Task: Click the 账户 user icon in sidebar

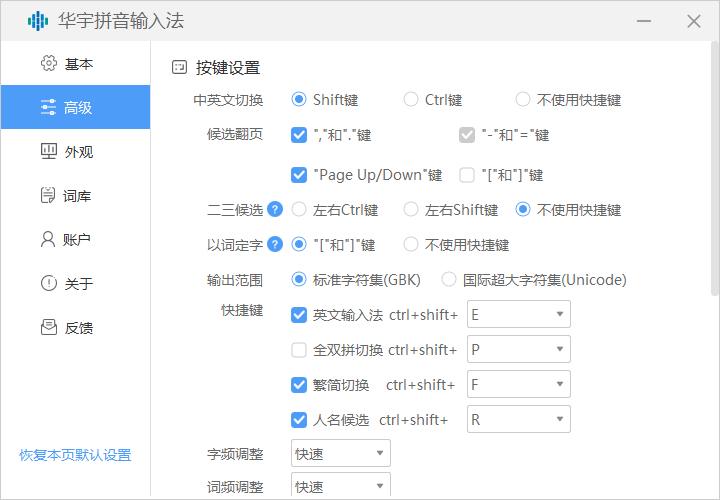Action: click(x=48, y=240)
